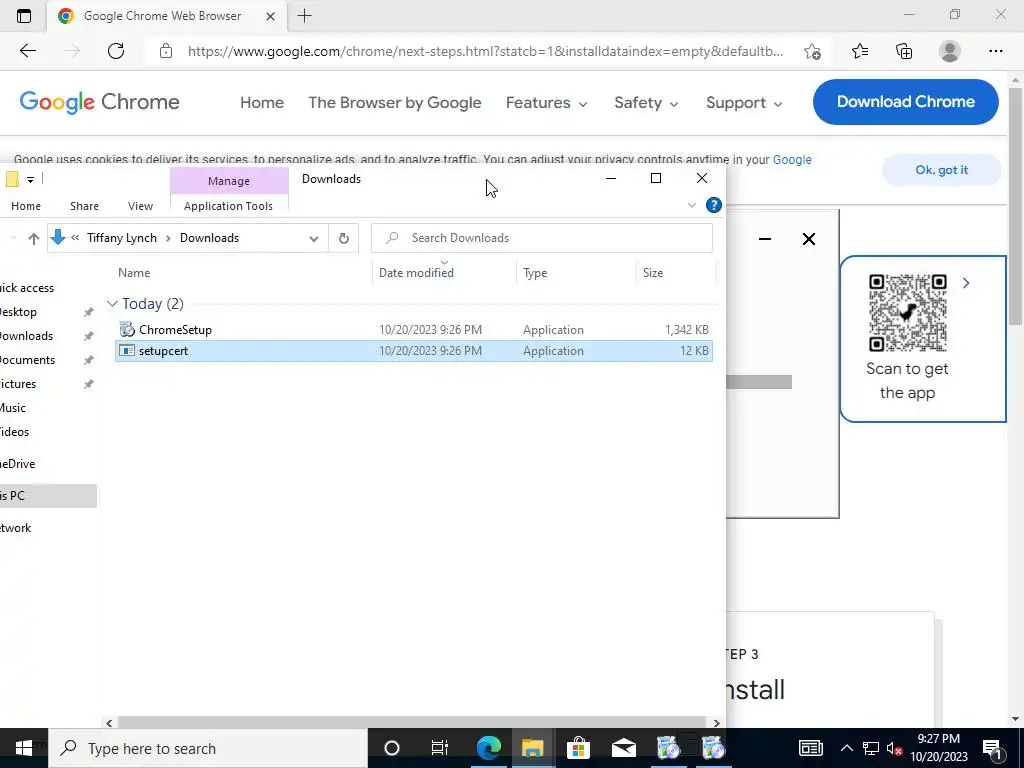Close the dialog behind Explorer with X
The height and width of the screenshot is (768, 1024).
tap(808, 239)
